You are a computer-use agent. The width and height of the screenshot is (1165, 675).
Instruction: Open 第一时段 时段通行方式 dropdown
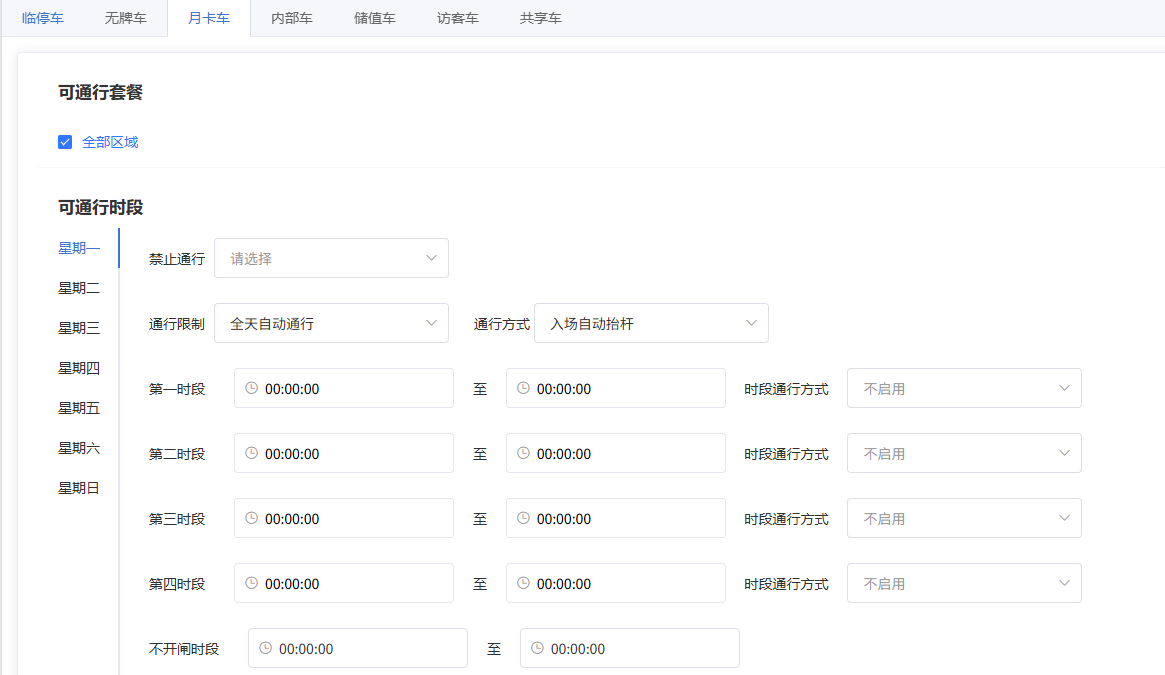click(x=964, y=388)
